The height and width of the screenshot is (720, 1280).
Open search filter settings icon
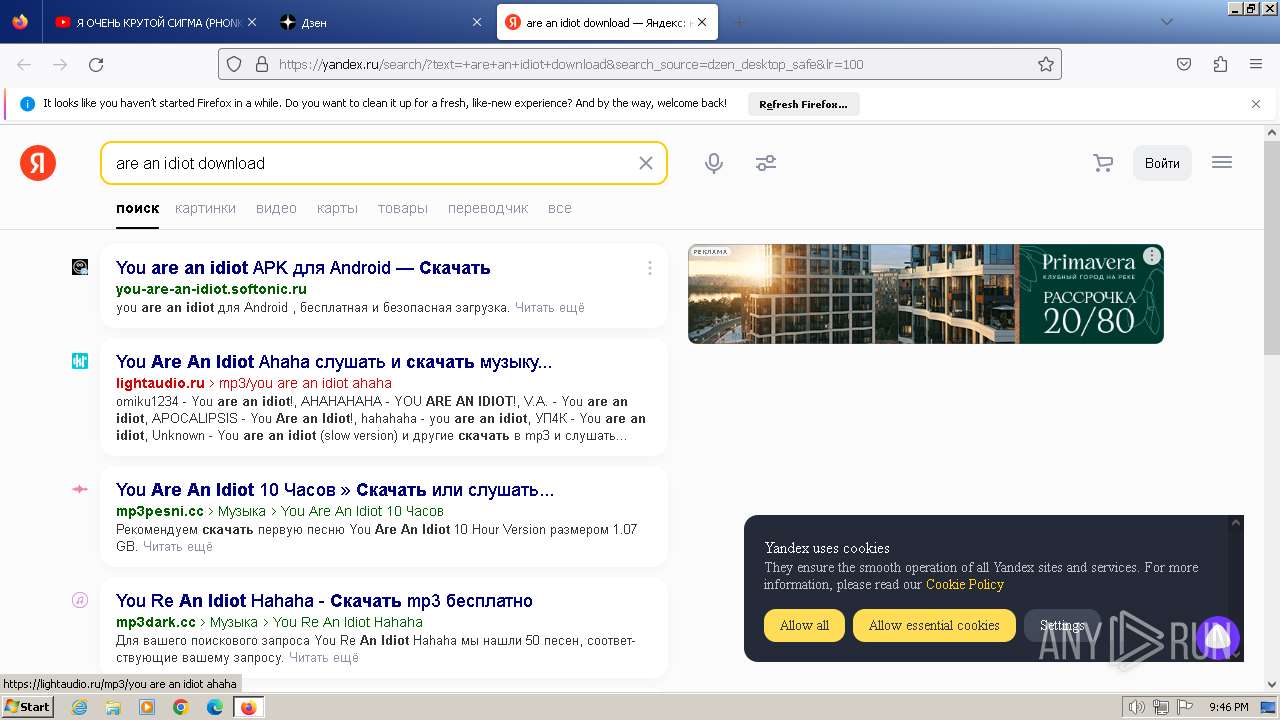pyautogui.click(x=766, y=163)
